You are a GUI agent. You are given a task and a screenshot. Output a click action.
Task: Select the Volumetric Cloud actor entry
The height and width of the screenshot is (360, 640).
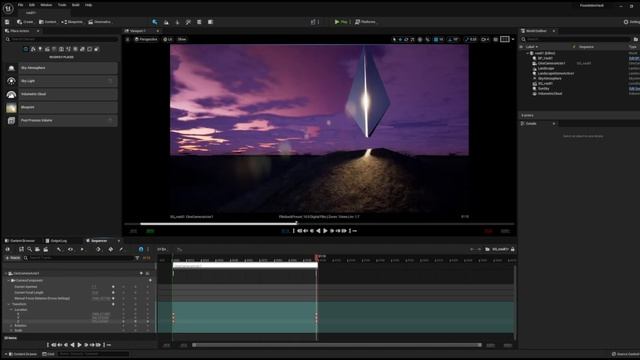pos(68,94)
